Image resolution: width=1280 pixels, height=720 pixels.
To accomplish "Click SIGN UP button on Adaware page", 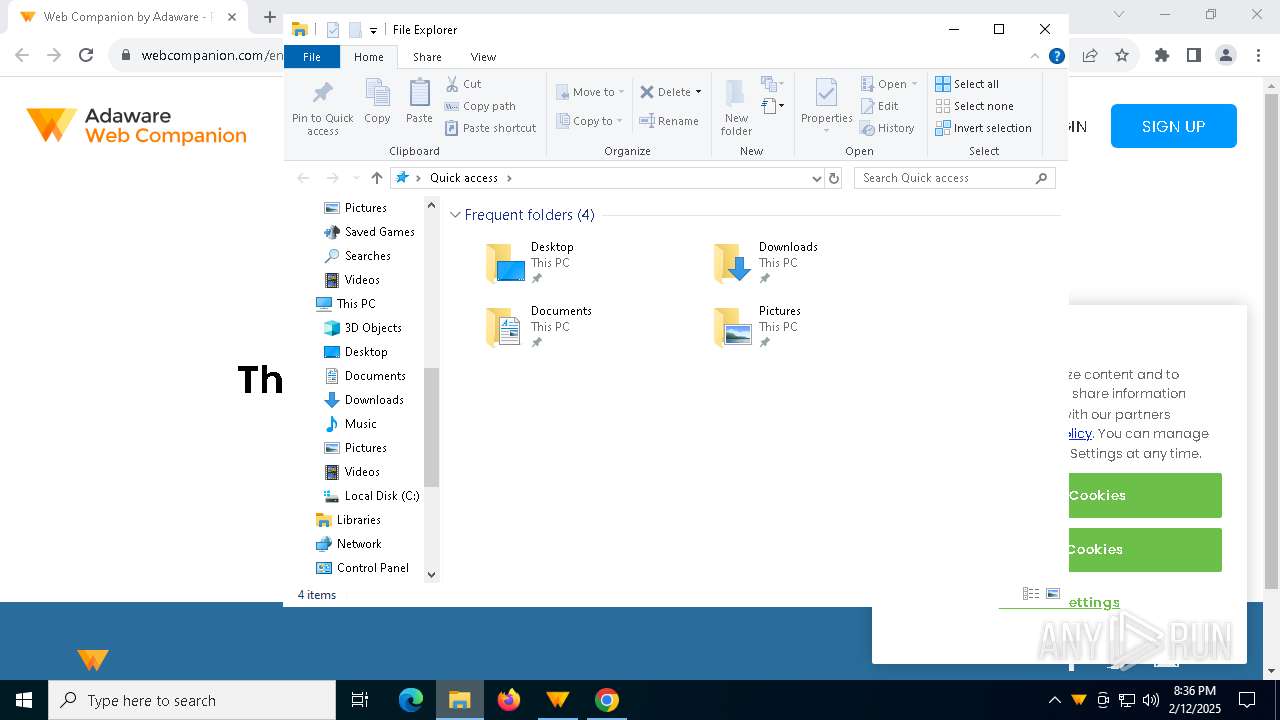I will [x=1173, y=126].
